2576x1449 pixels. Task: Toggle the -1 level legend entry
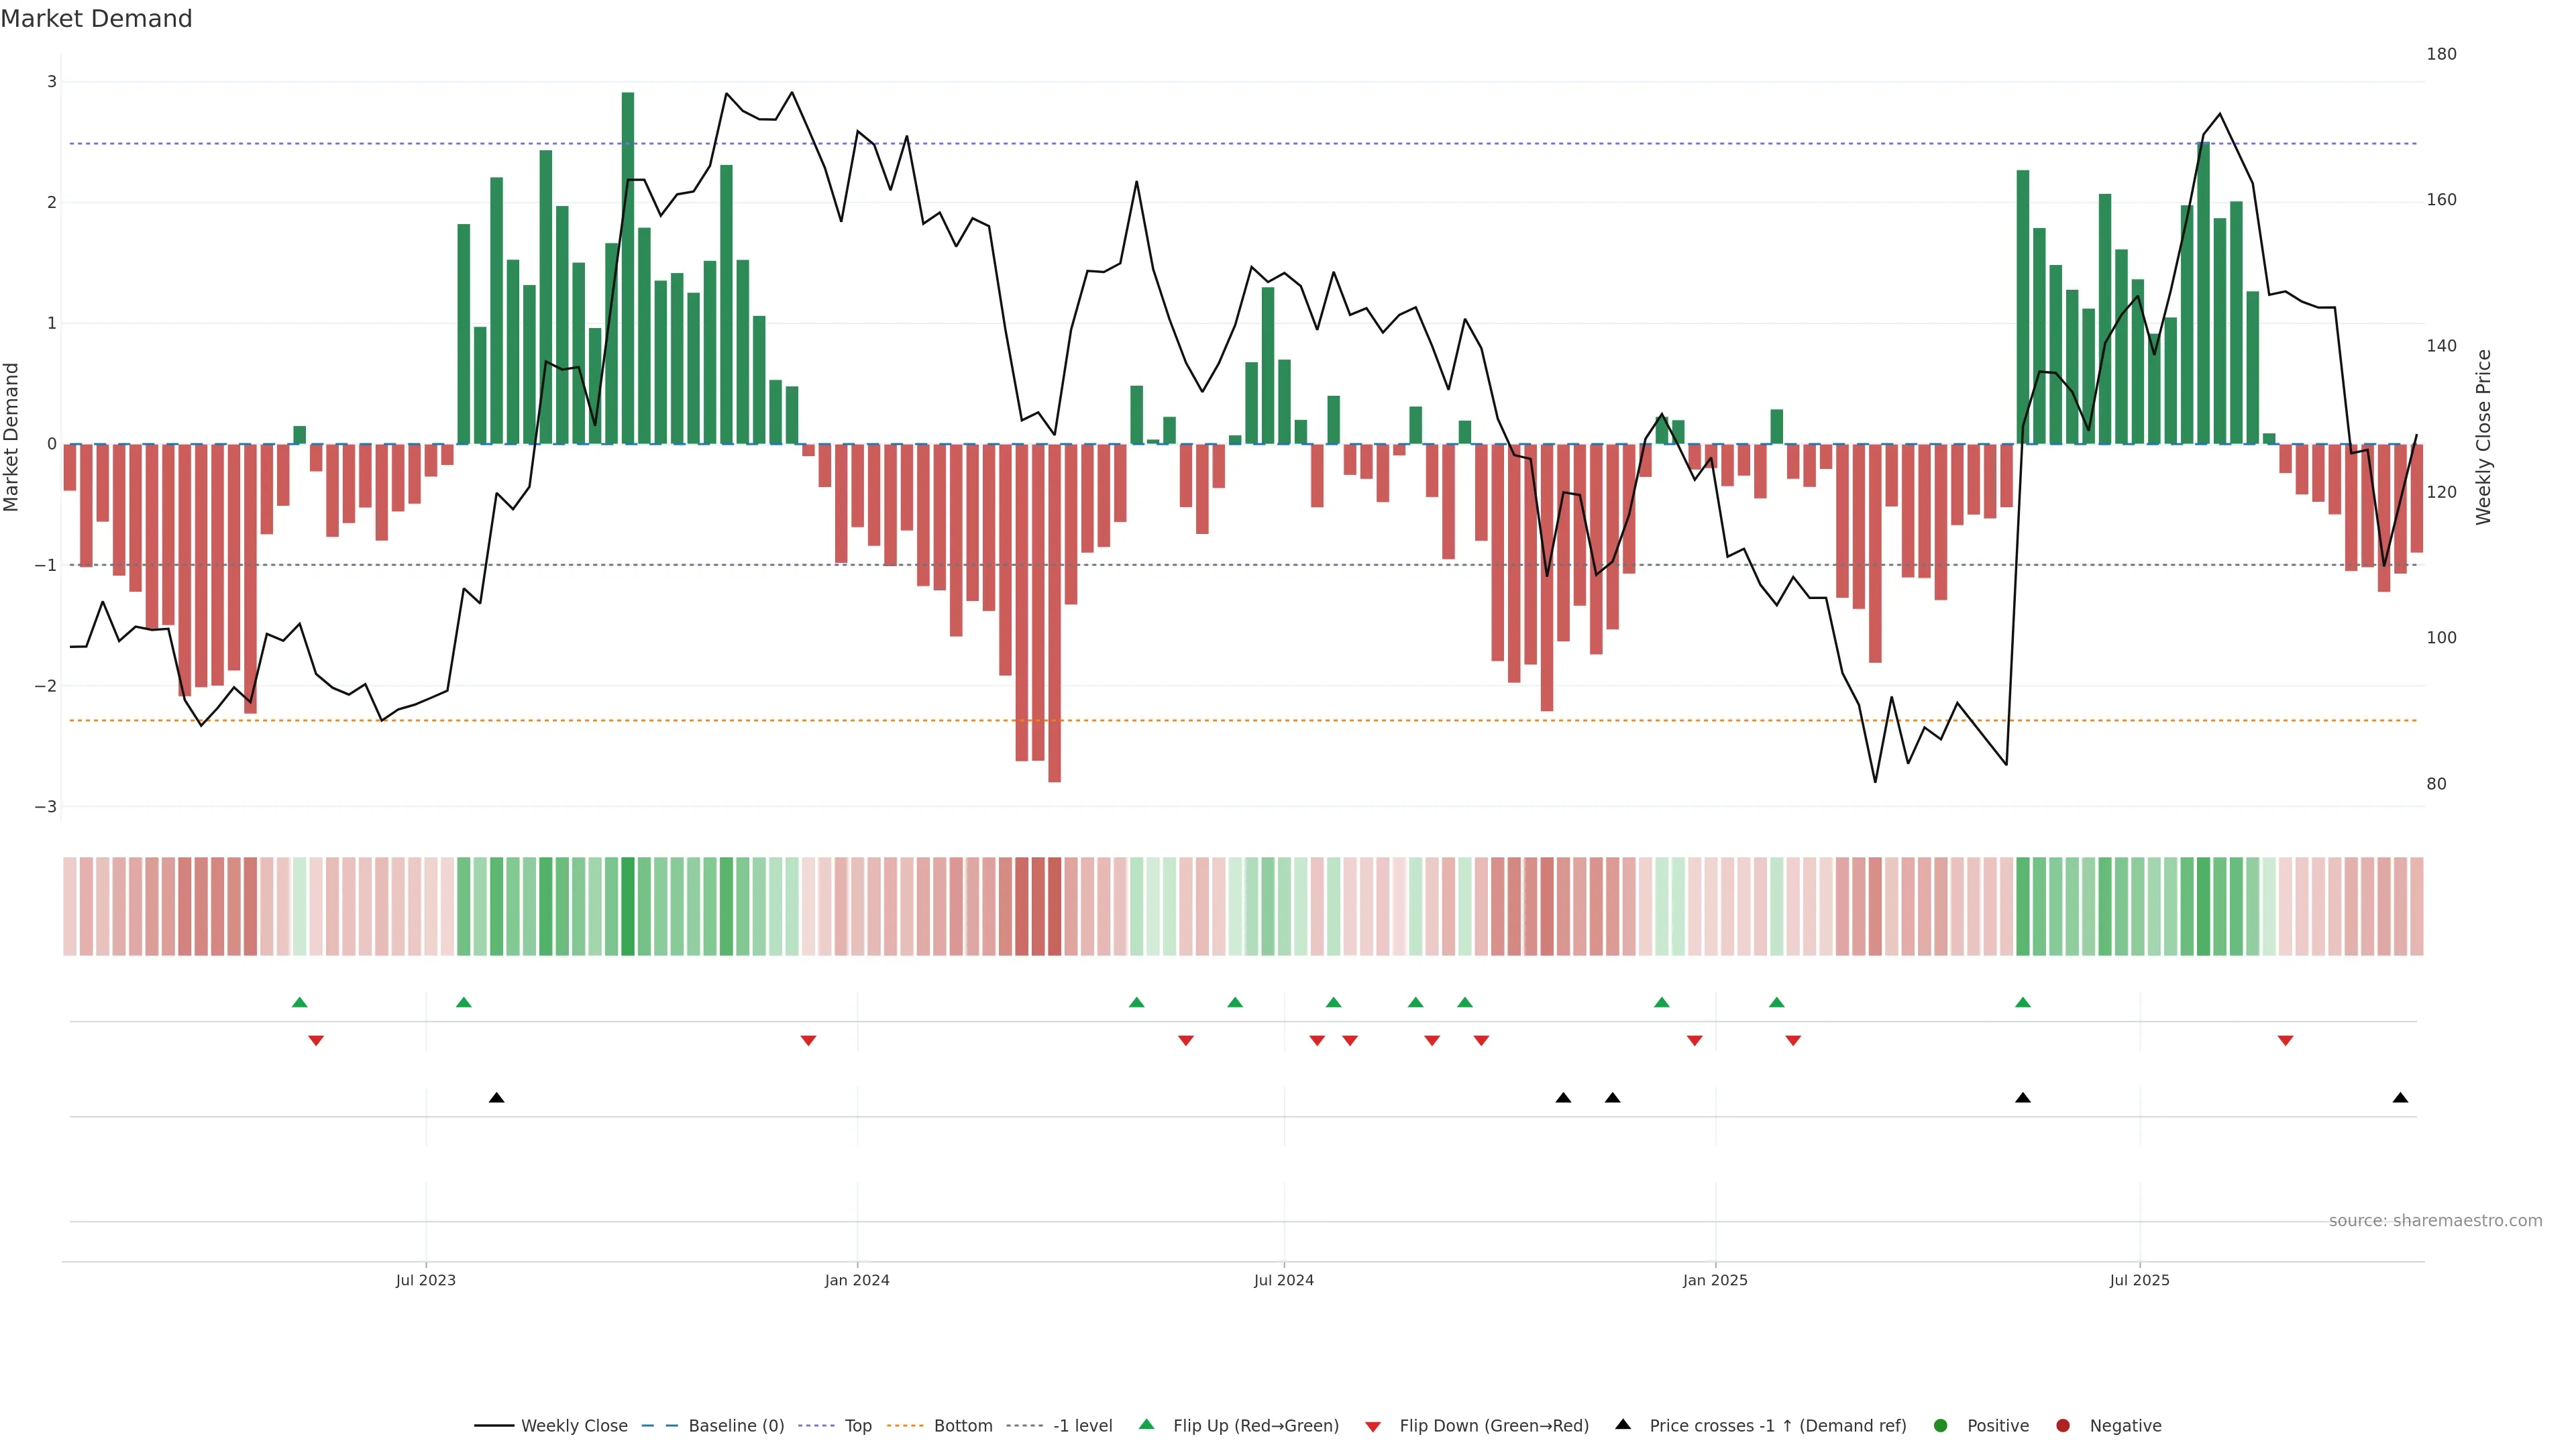(1082, 1425)
